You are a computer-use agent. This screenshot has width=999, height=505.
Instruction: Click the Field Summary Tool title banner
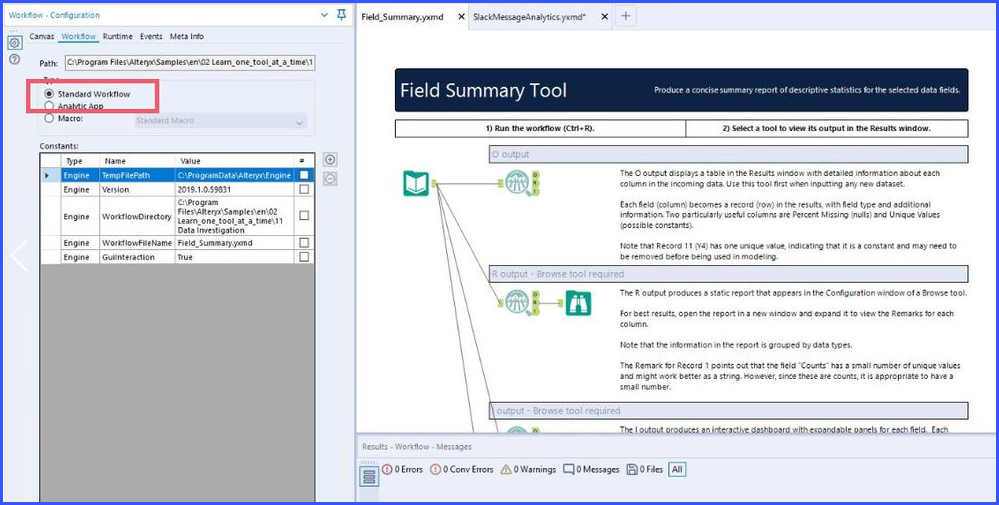681,90
